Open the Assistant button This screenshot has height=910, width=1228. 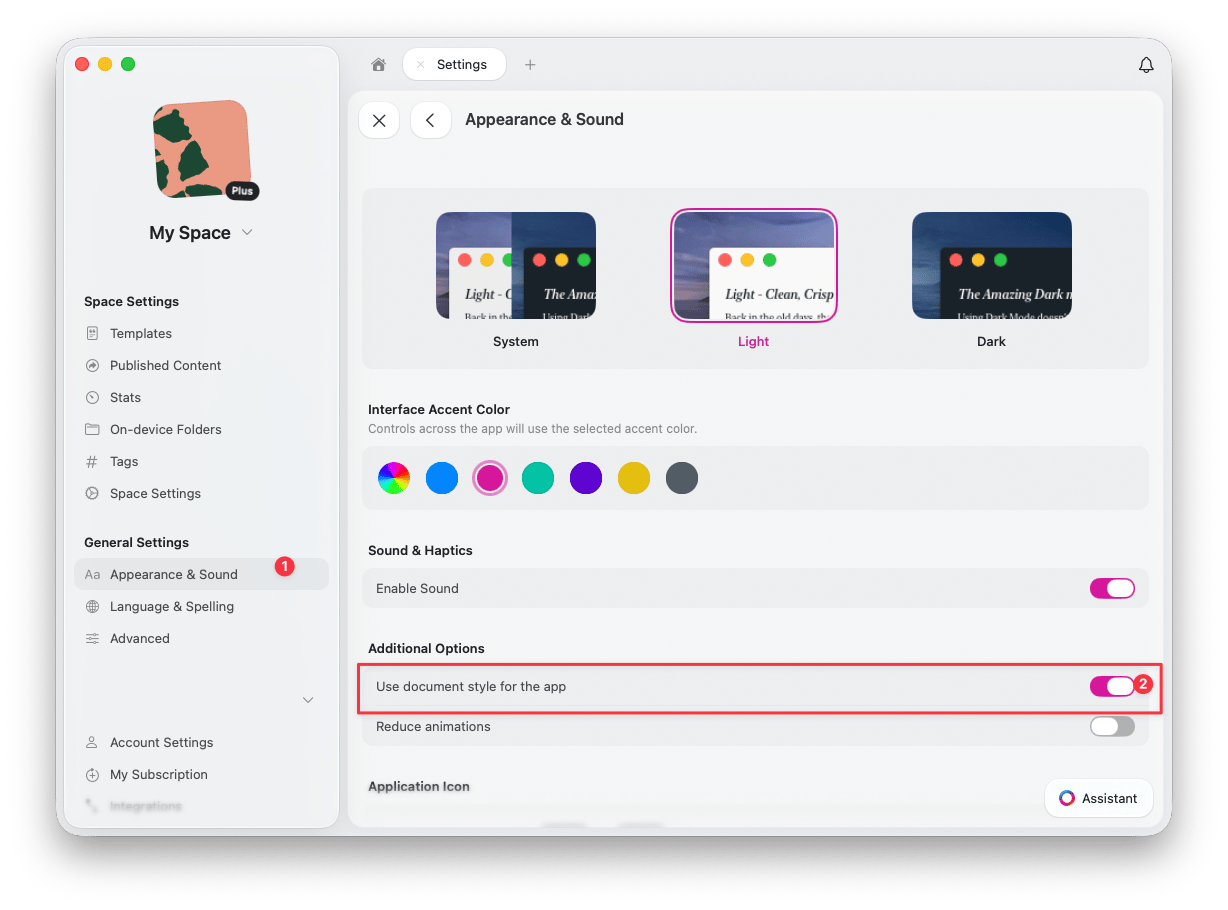pos(1099,798)
